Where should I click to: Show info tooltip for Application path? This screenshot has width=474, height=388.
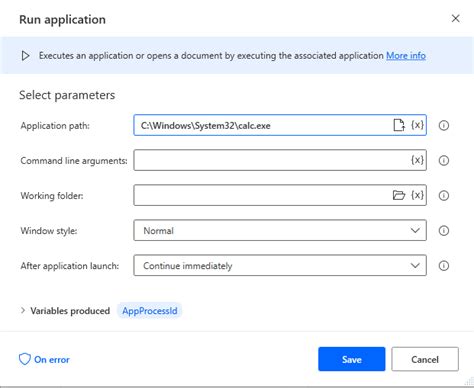pyautogui.click(x=444, y=126)
